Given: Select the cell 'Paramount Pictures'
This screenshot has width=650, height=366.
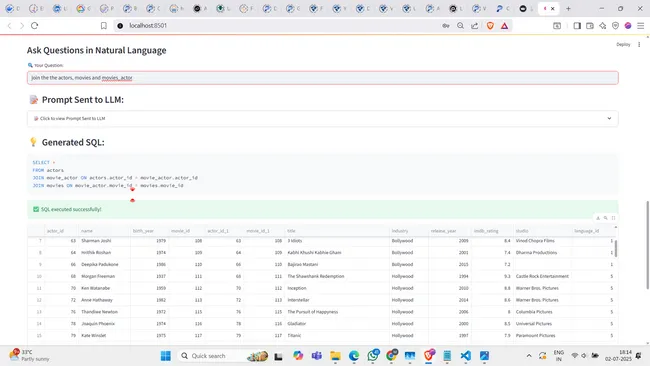Looking at the screenshot, I should 542,335.
